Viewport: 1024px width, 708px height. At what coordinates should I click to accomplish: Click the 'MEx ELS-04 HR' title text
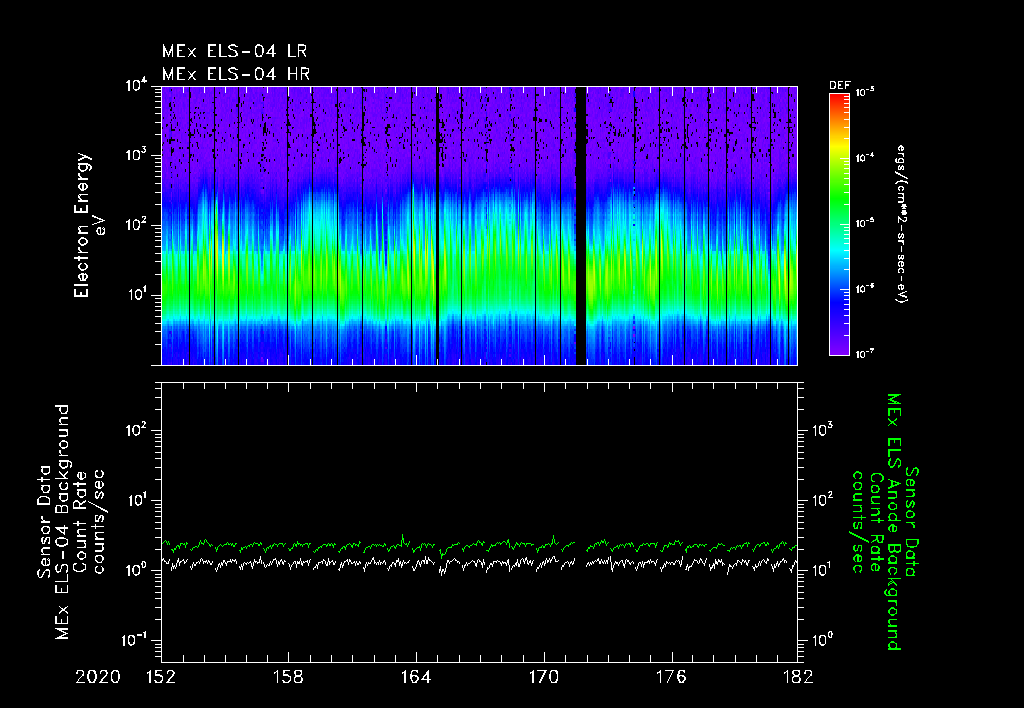click(236, 74)
